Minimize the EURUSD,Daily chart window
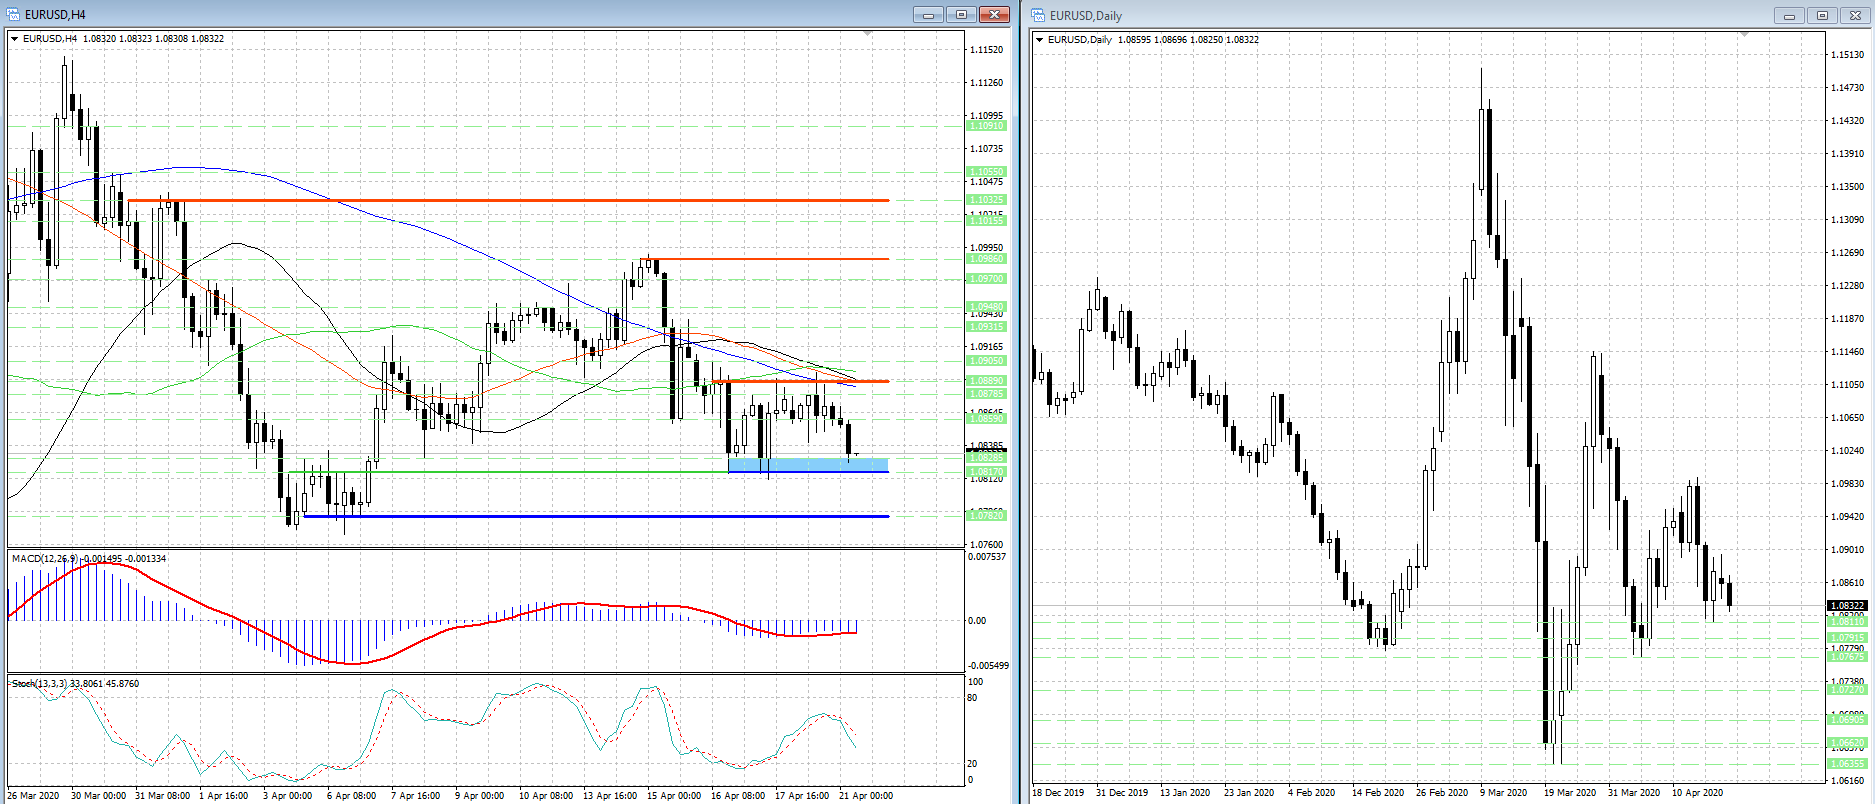Viewport: 1875px width, 804px height. 1789,15
